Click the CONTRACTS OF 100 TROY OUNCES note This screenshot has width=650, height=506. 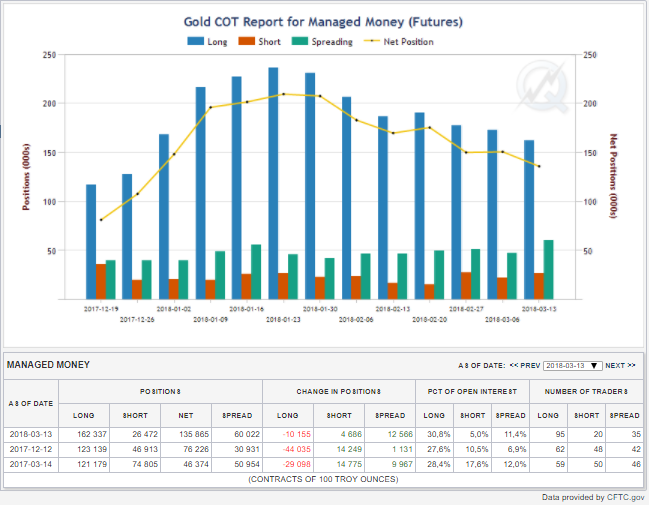[x=323, y=480]
